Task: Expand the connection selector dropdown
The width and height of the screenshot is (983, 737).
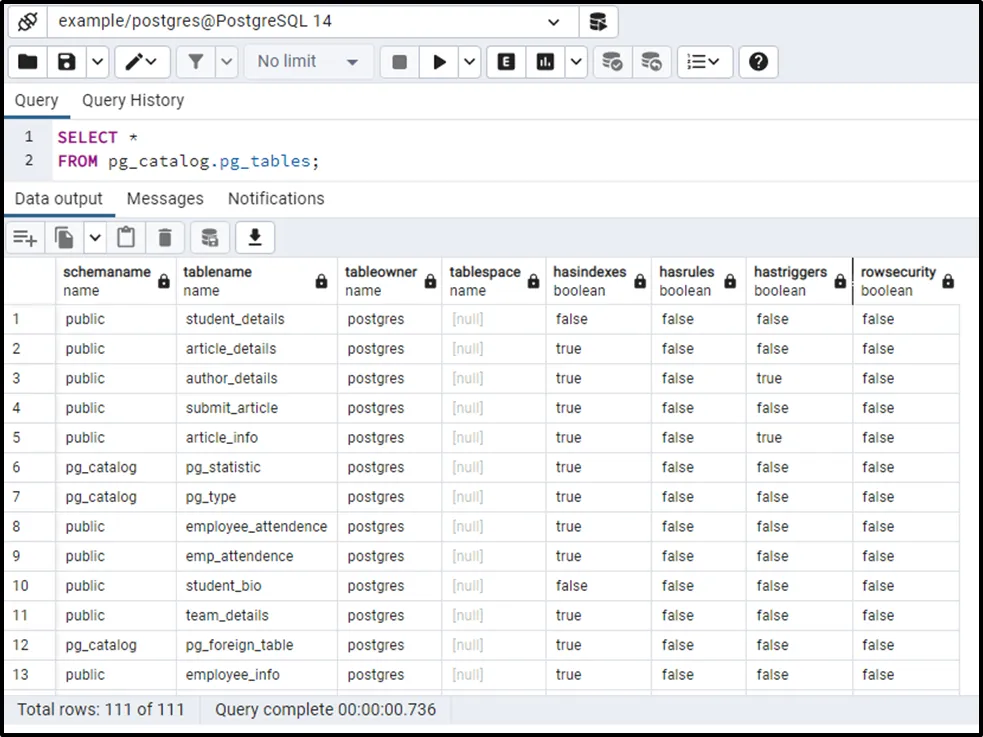Action: (554, 21)
